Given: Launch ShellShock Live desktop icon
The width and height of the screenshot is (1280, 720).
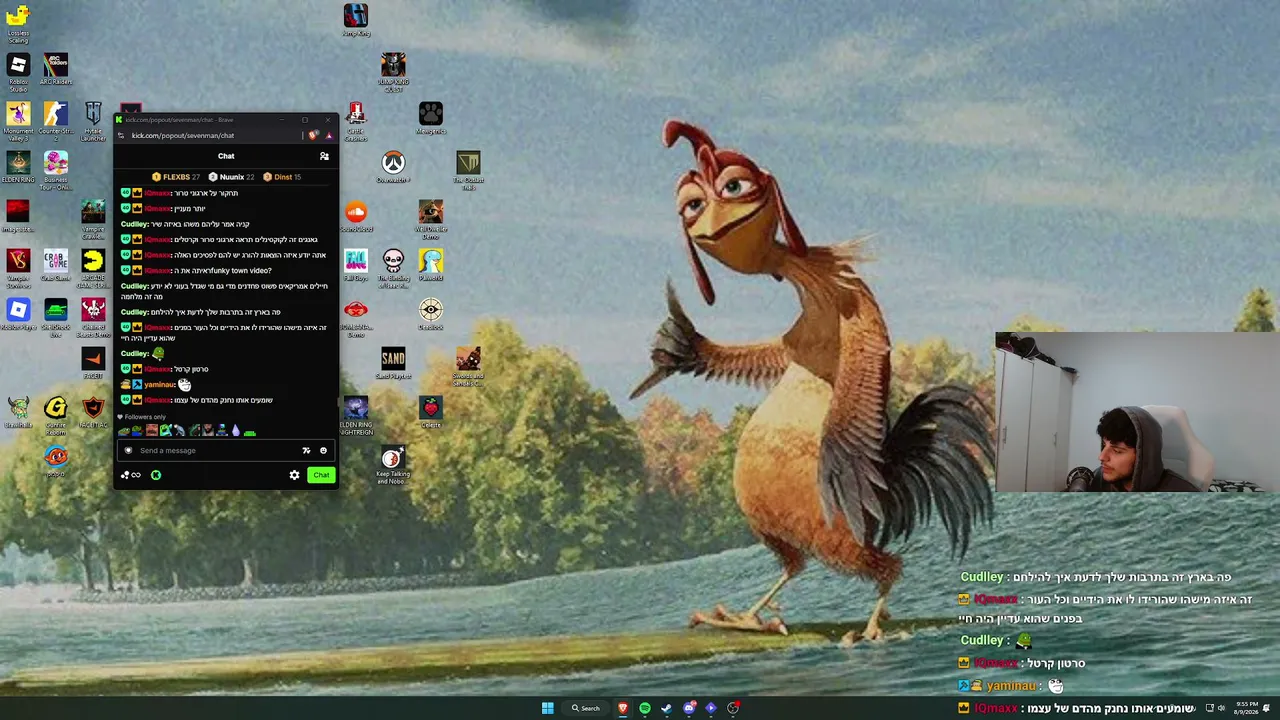Looking at the screenshot, I should (x=55, y=317).
